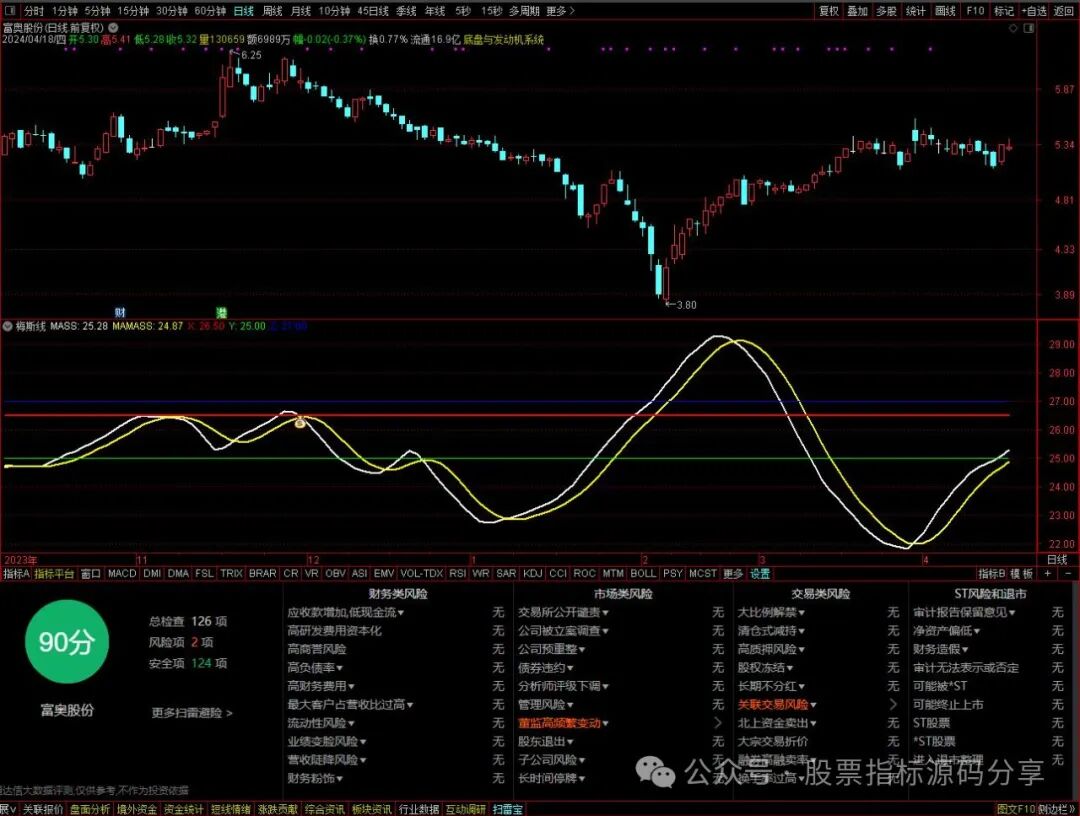1080x816 pixels.
Task: Open F10 company info
Action: (x=975, y=11)
